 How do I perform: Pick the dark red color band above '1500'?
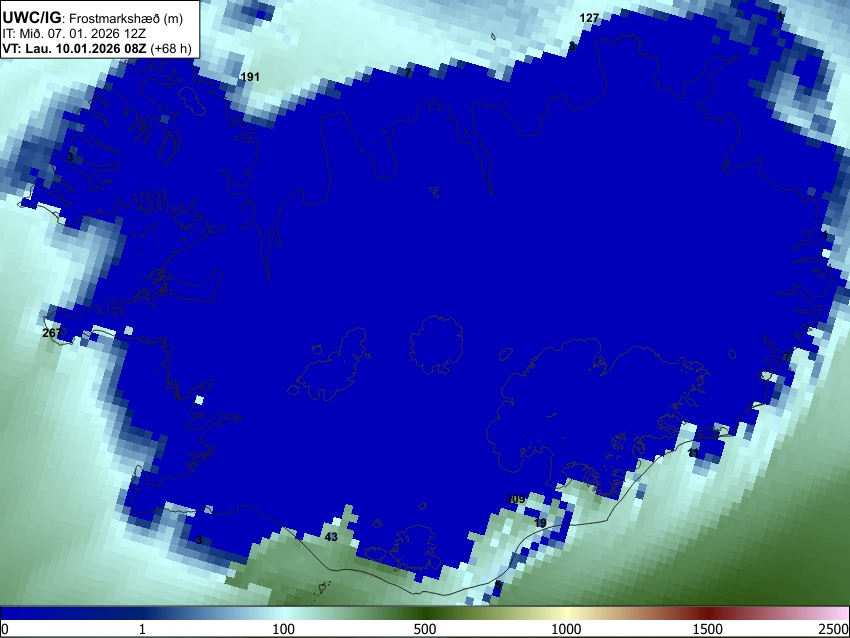708,613
